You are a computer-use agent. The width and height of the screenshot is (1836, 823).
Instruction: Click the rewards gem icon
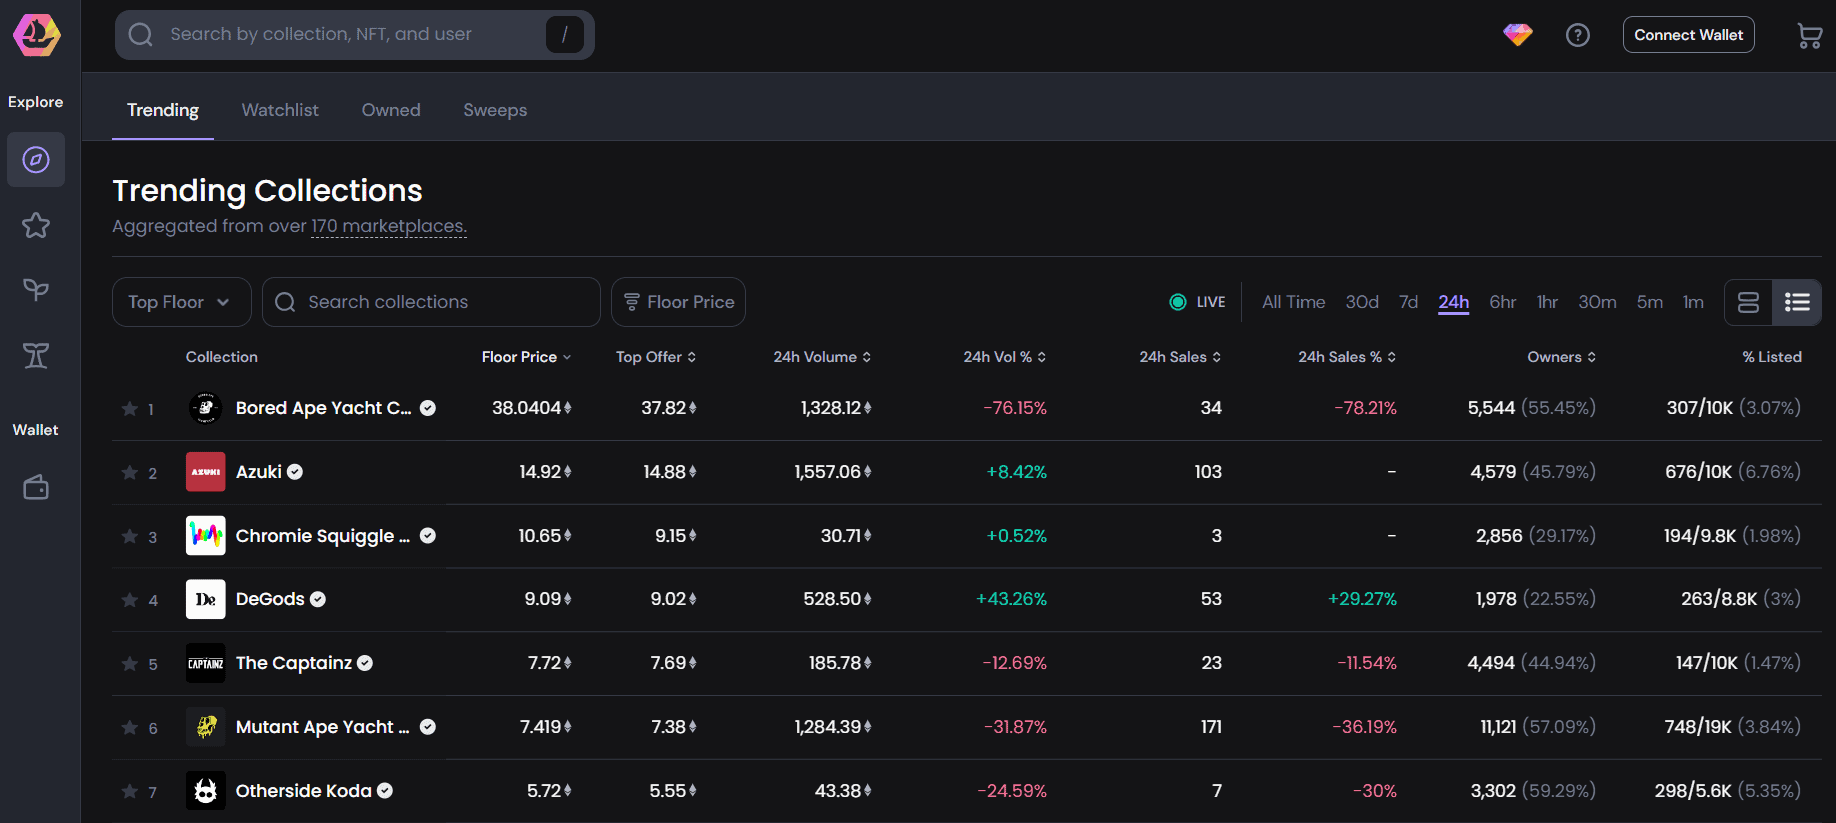pos(1518,35)
